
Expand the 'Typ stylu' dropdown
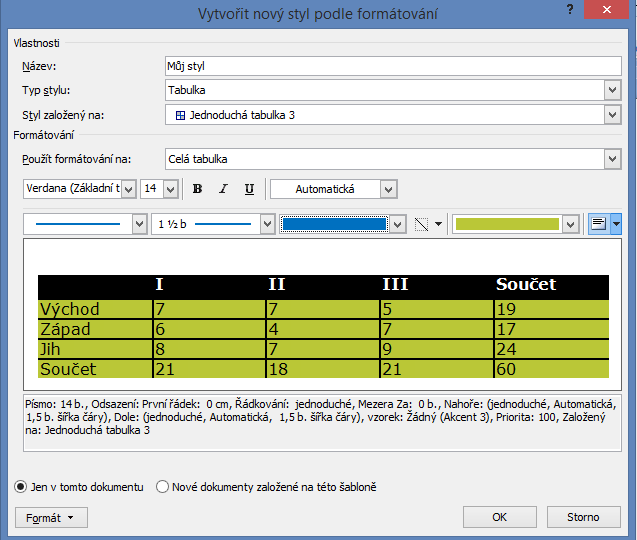[612, 91]
